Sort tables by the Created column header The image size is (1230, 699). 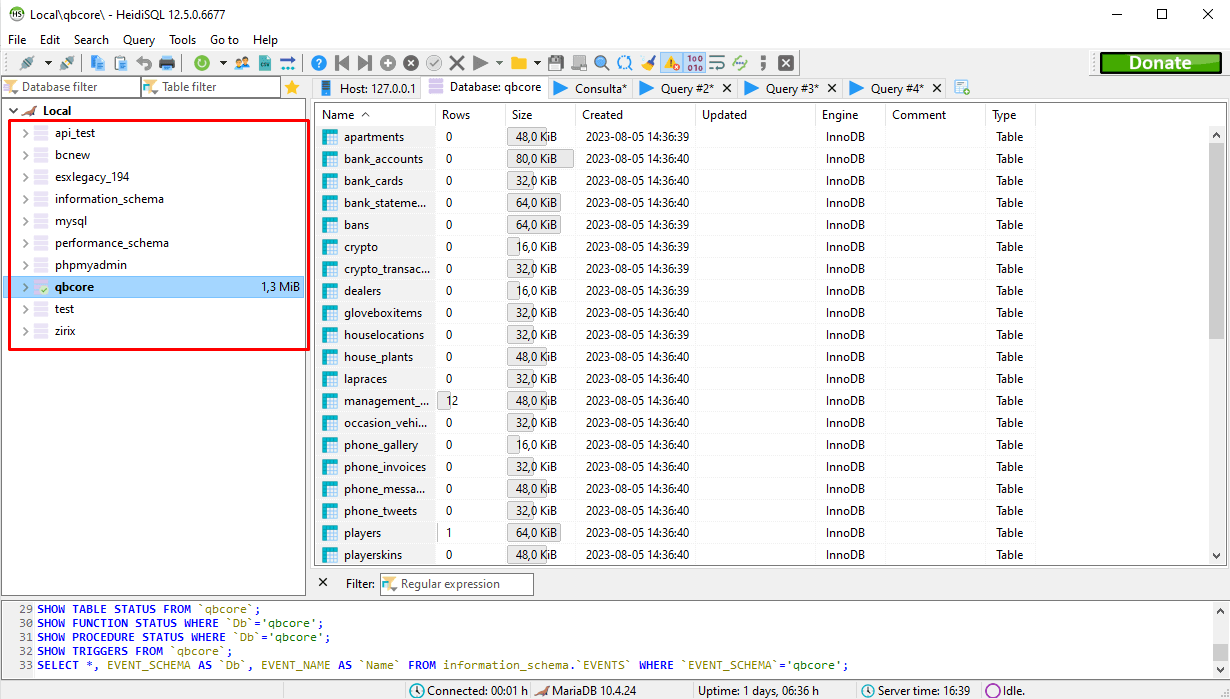(636, 115)
